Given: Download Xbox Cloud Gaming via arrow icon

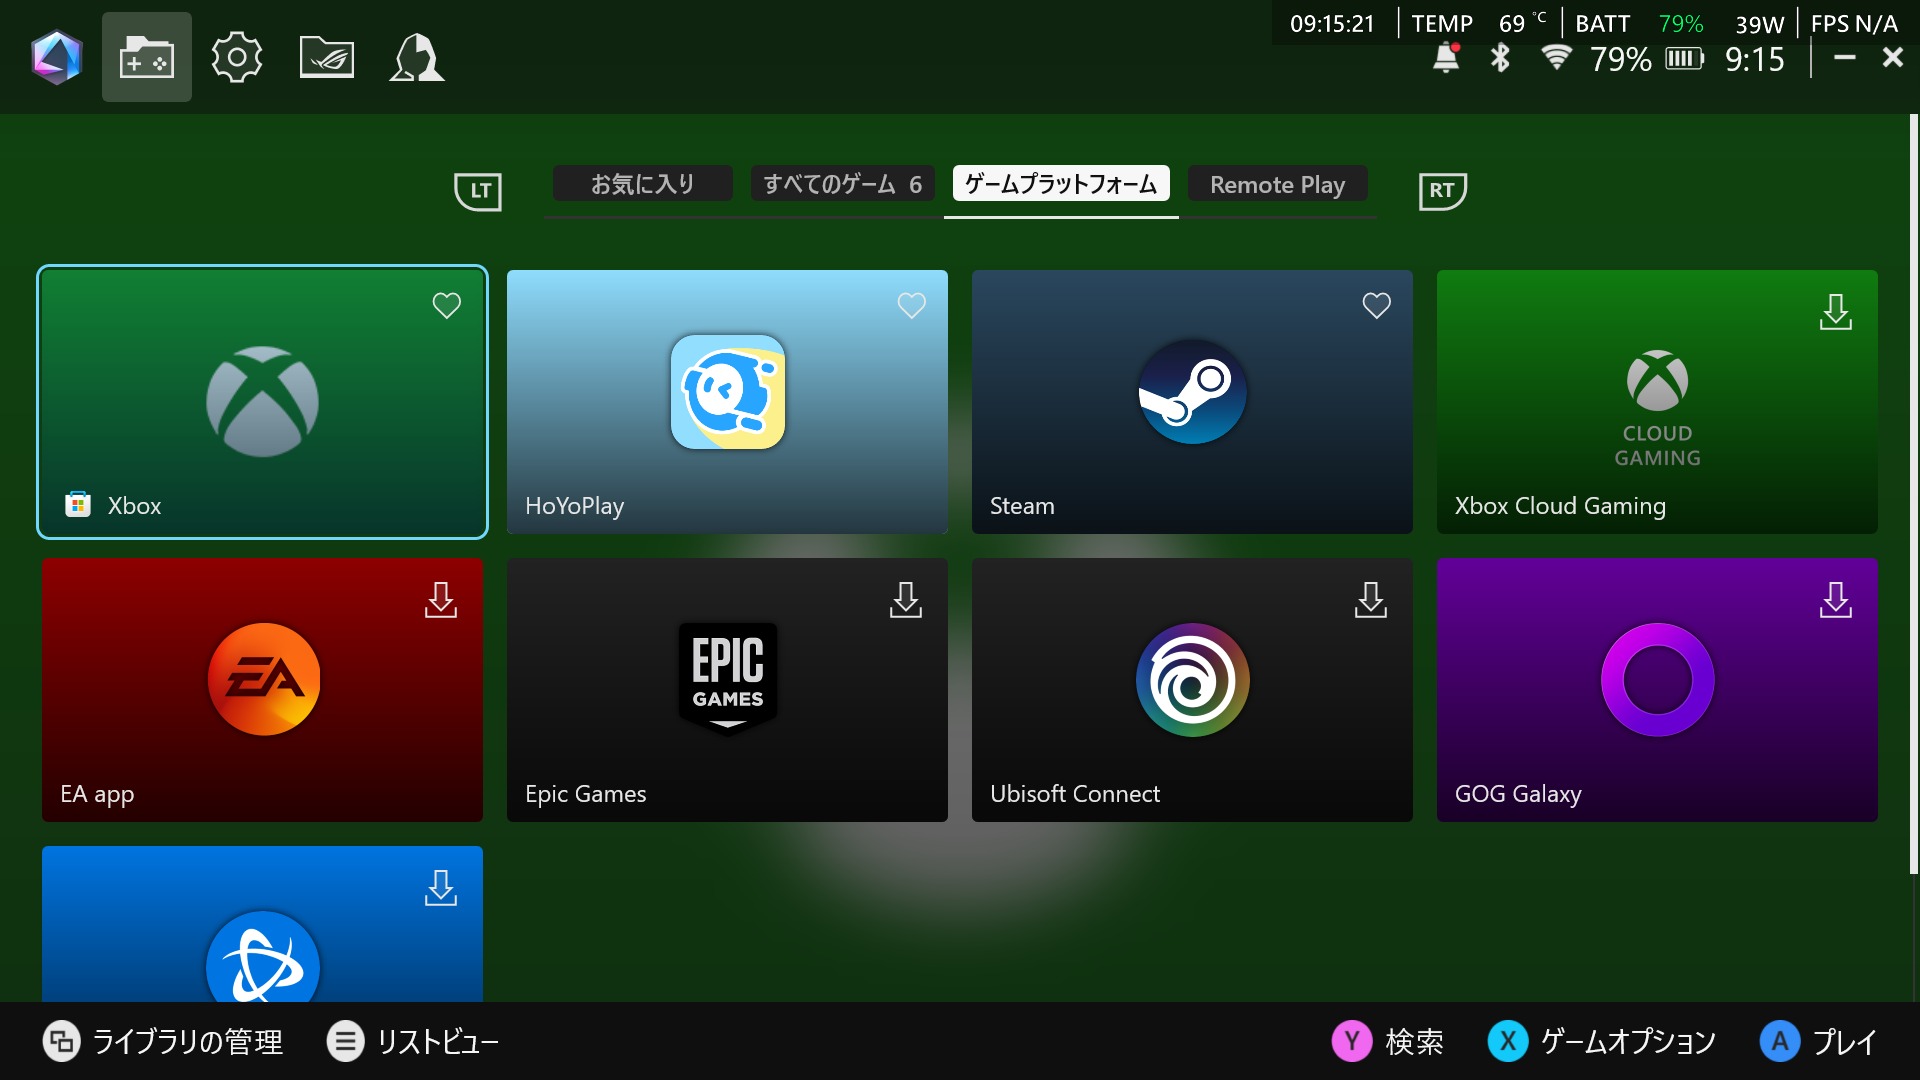Looking at the screenshot, I should click(1836, 312).
